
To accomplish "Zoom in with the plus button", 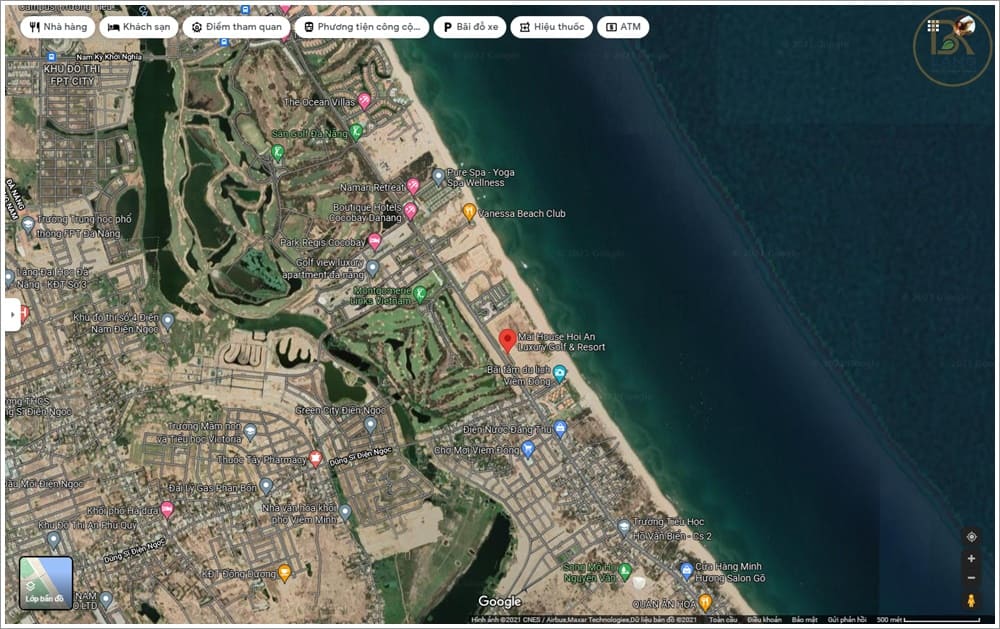I will pyautogui.click(x=971, y=558).
